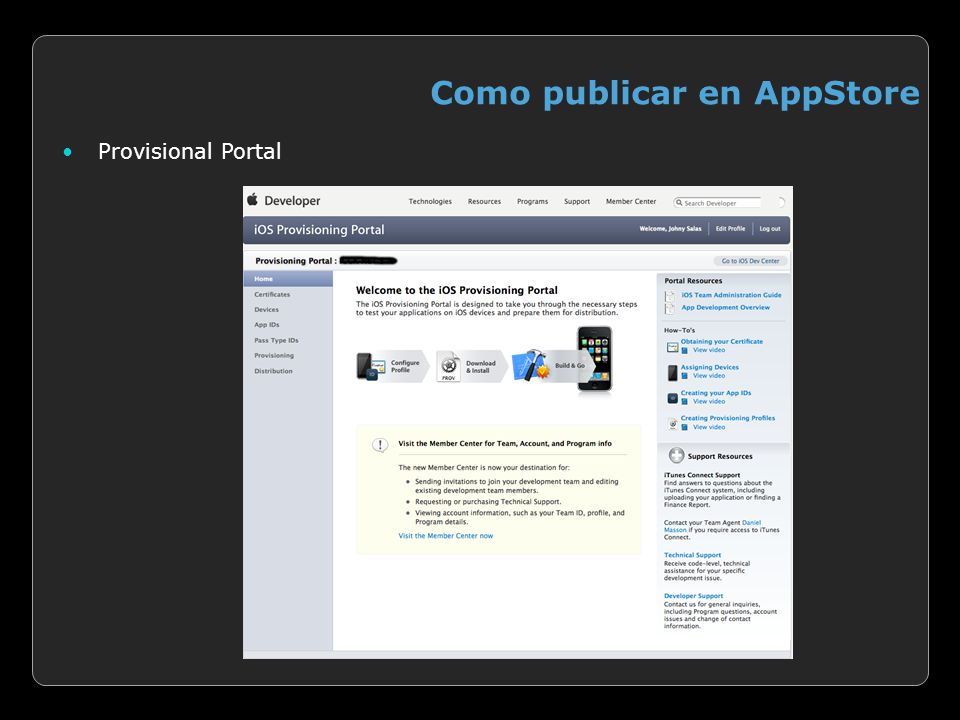Screen dimensions: 960x720
Task: Click video icon under Assigning Devices
Action: [x=684, y=377]
